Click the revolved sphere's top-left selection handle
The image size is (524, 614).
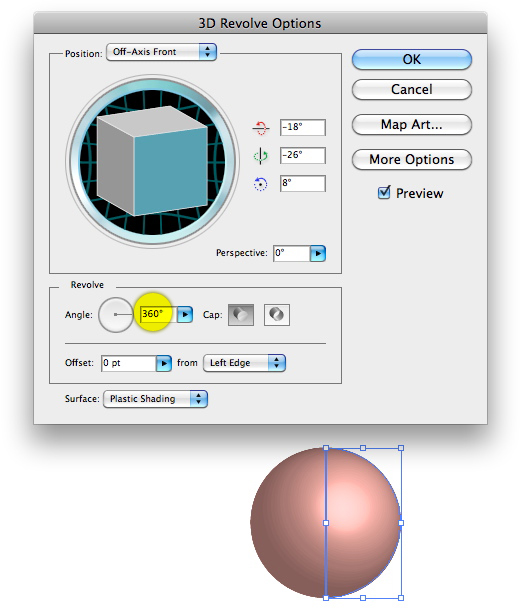tap(326, 448)
